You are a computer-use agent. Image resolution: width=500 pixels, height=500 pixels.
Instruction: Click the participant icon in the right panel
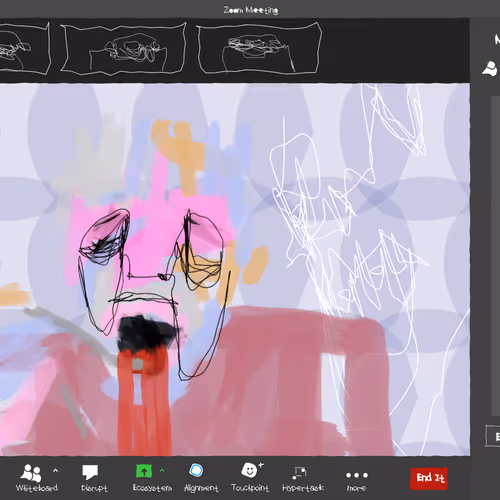491,68
